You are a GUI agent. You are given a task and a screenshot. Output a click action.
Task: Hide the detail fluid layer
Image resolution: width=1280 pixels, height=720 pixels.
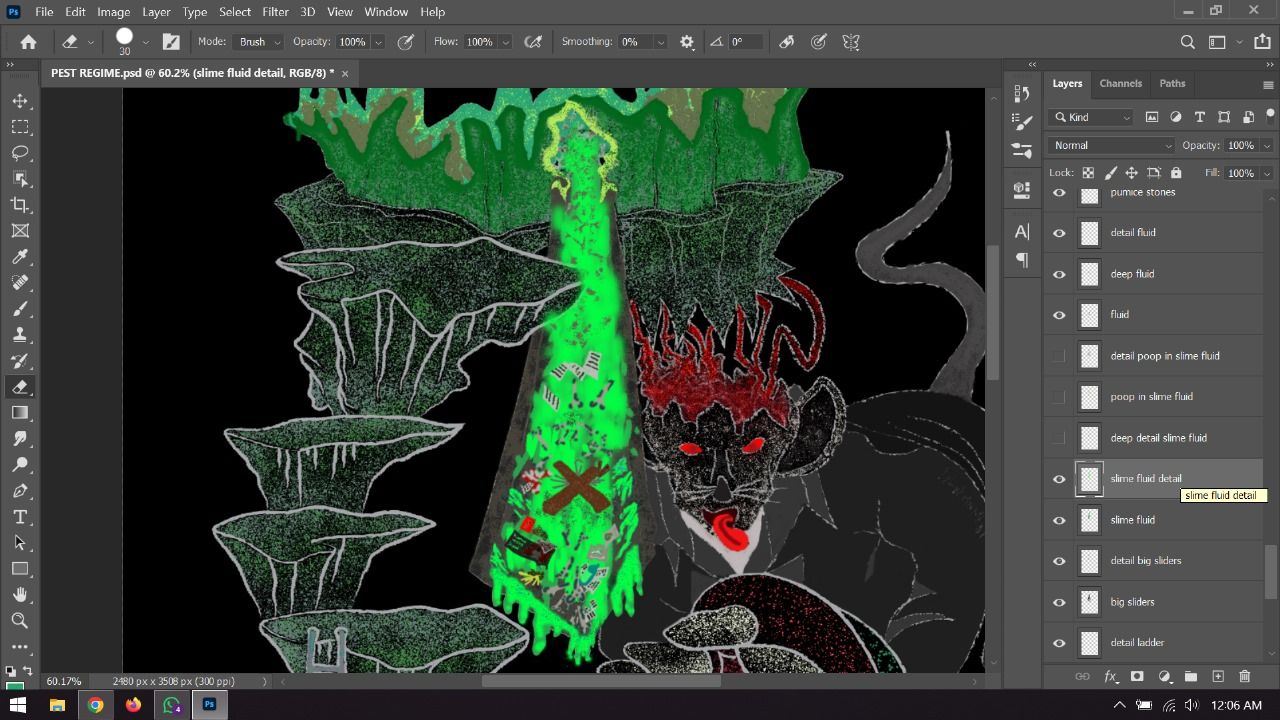(1059, 233)
